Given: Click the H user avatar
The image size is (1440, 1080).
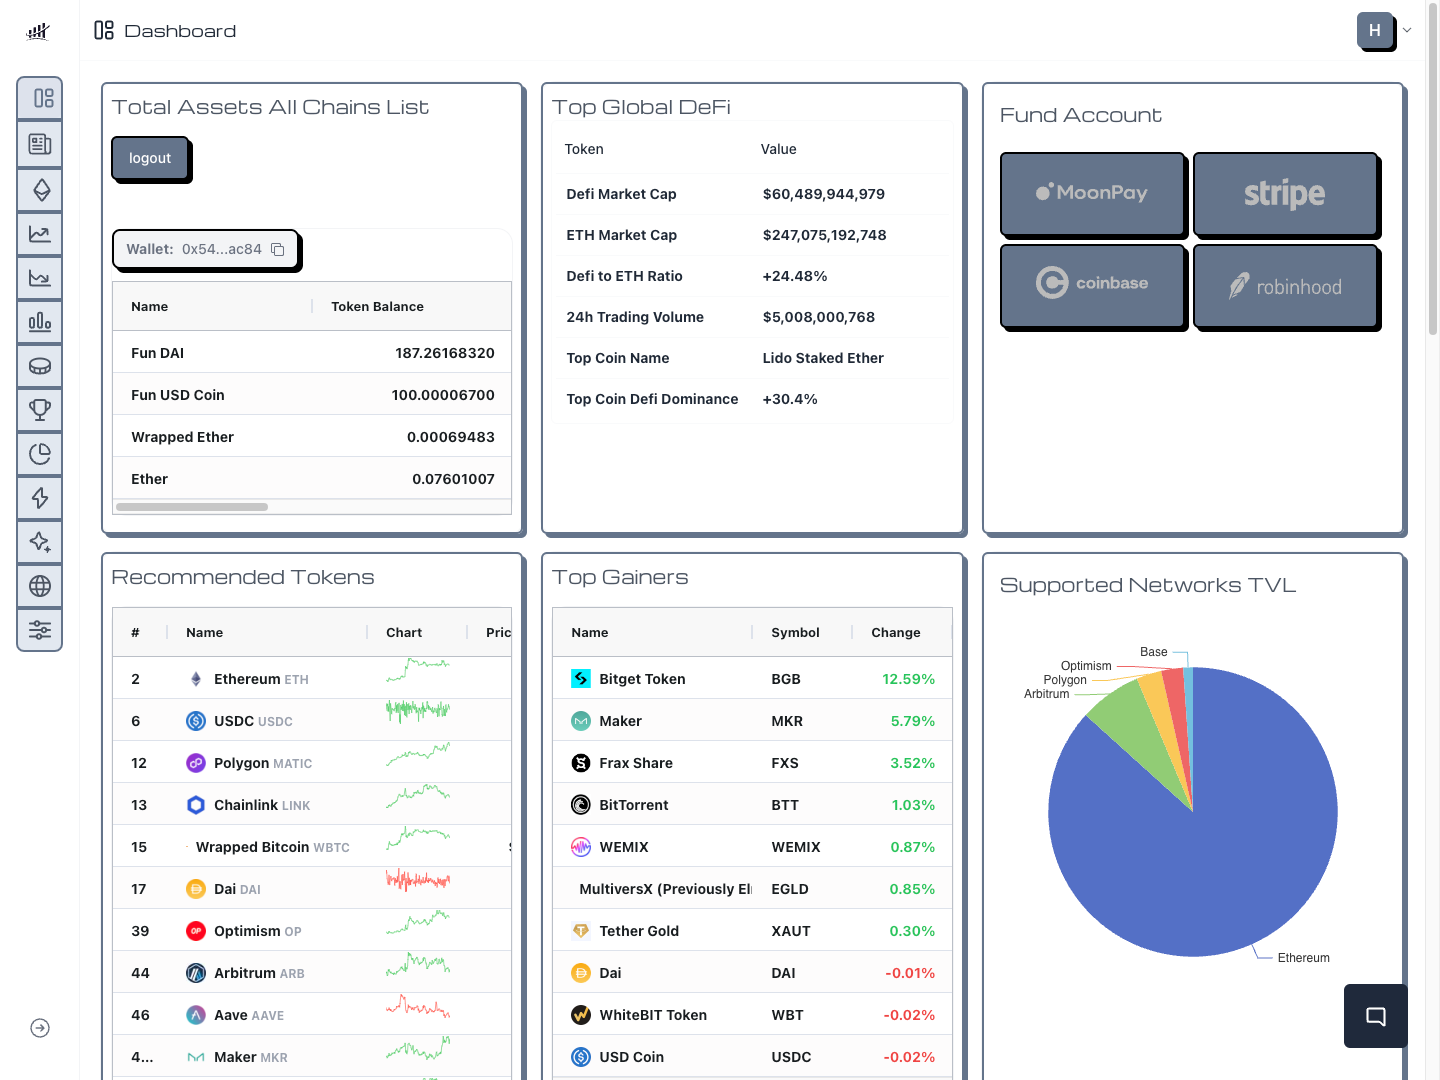Looking at the screenshot, I should click(1375, 30).
